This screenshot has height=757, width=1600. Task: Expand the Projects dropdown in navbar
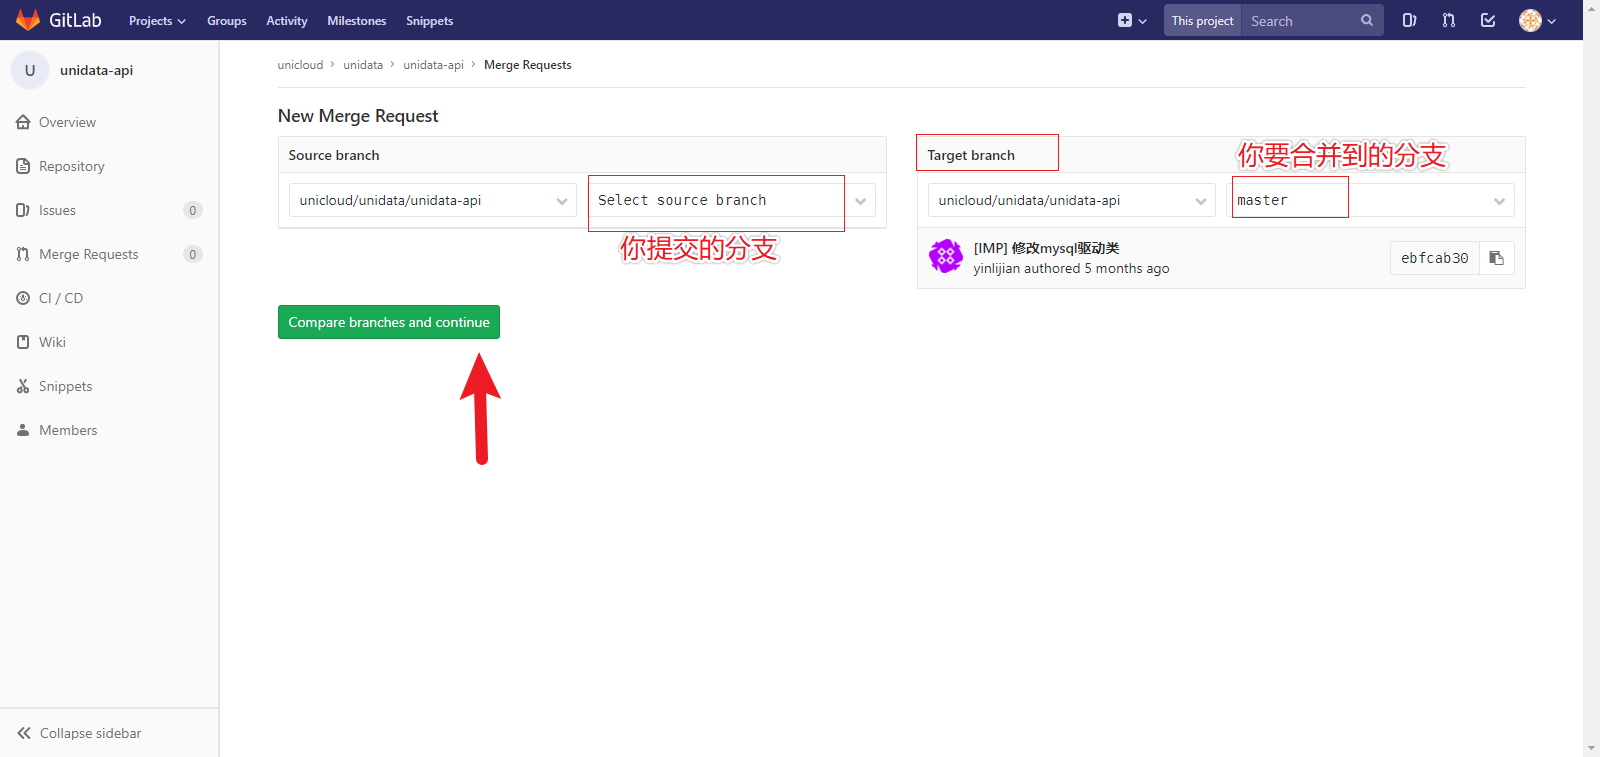(x=157, y=20)
